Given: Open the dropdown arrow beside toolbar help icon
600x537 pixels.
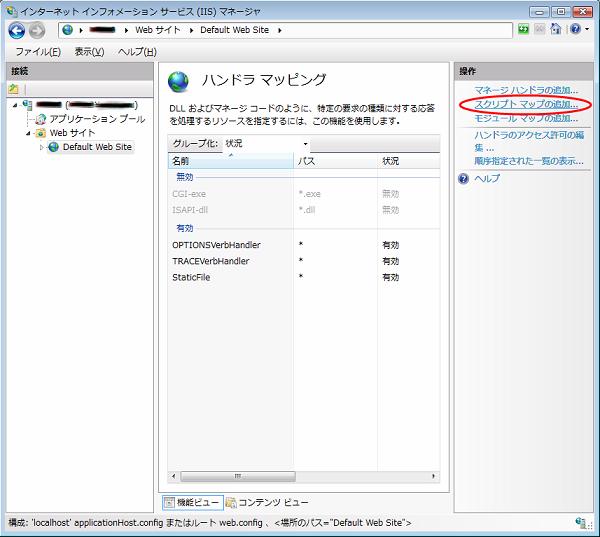Looking at the screenshot, I should [x=587, y=29].
